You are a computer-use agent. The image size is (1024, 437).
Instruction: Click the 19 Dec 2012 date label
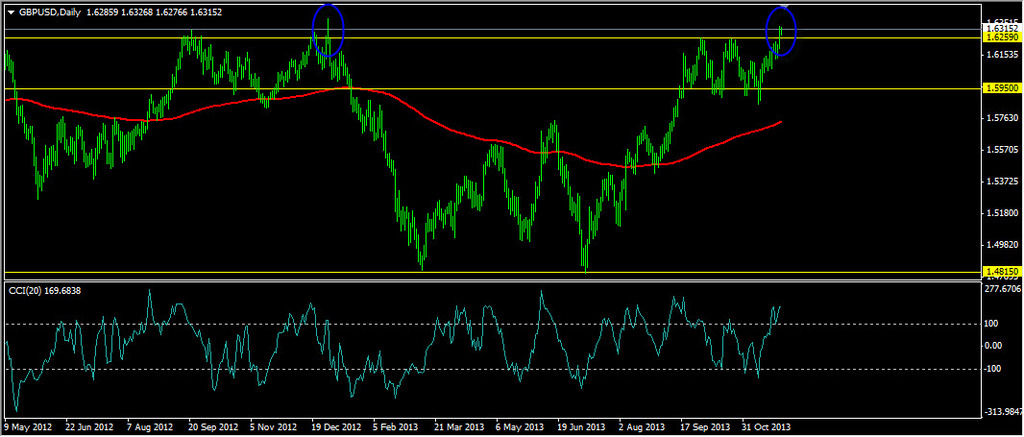click(337, 427)
